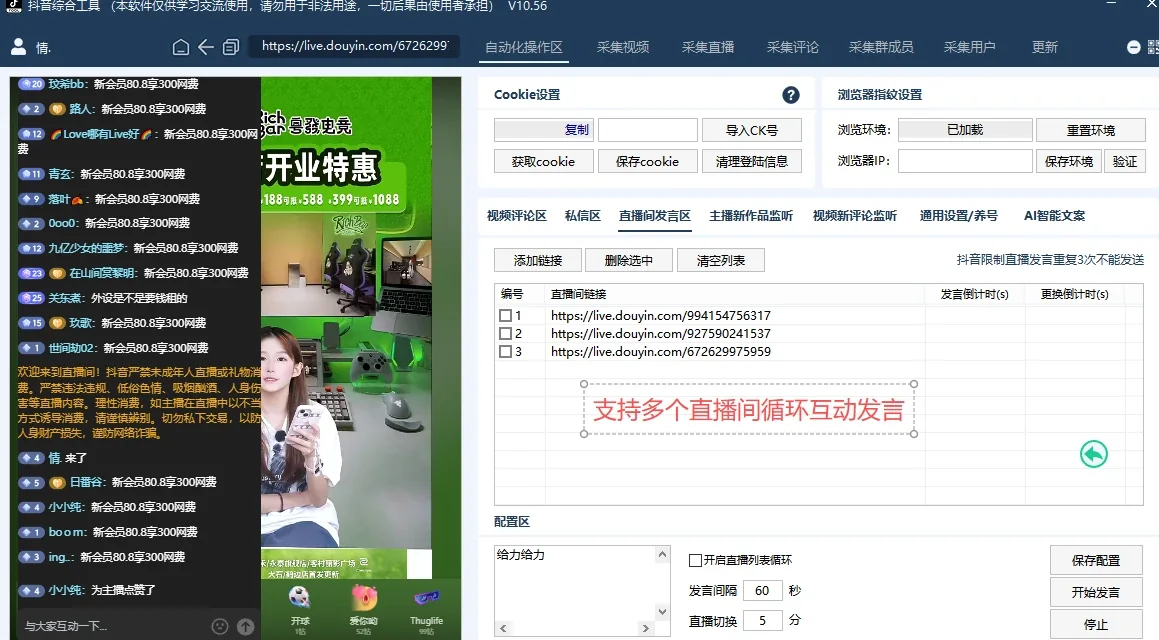This screenshot has width=1159, height=640.
Task: Select 直播间发言区 sub-tab
Action: 655,216
